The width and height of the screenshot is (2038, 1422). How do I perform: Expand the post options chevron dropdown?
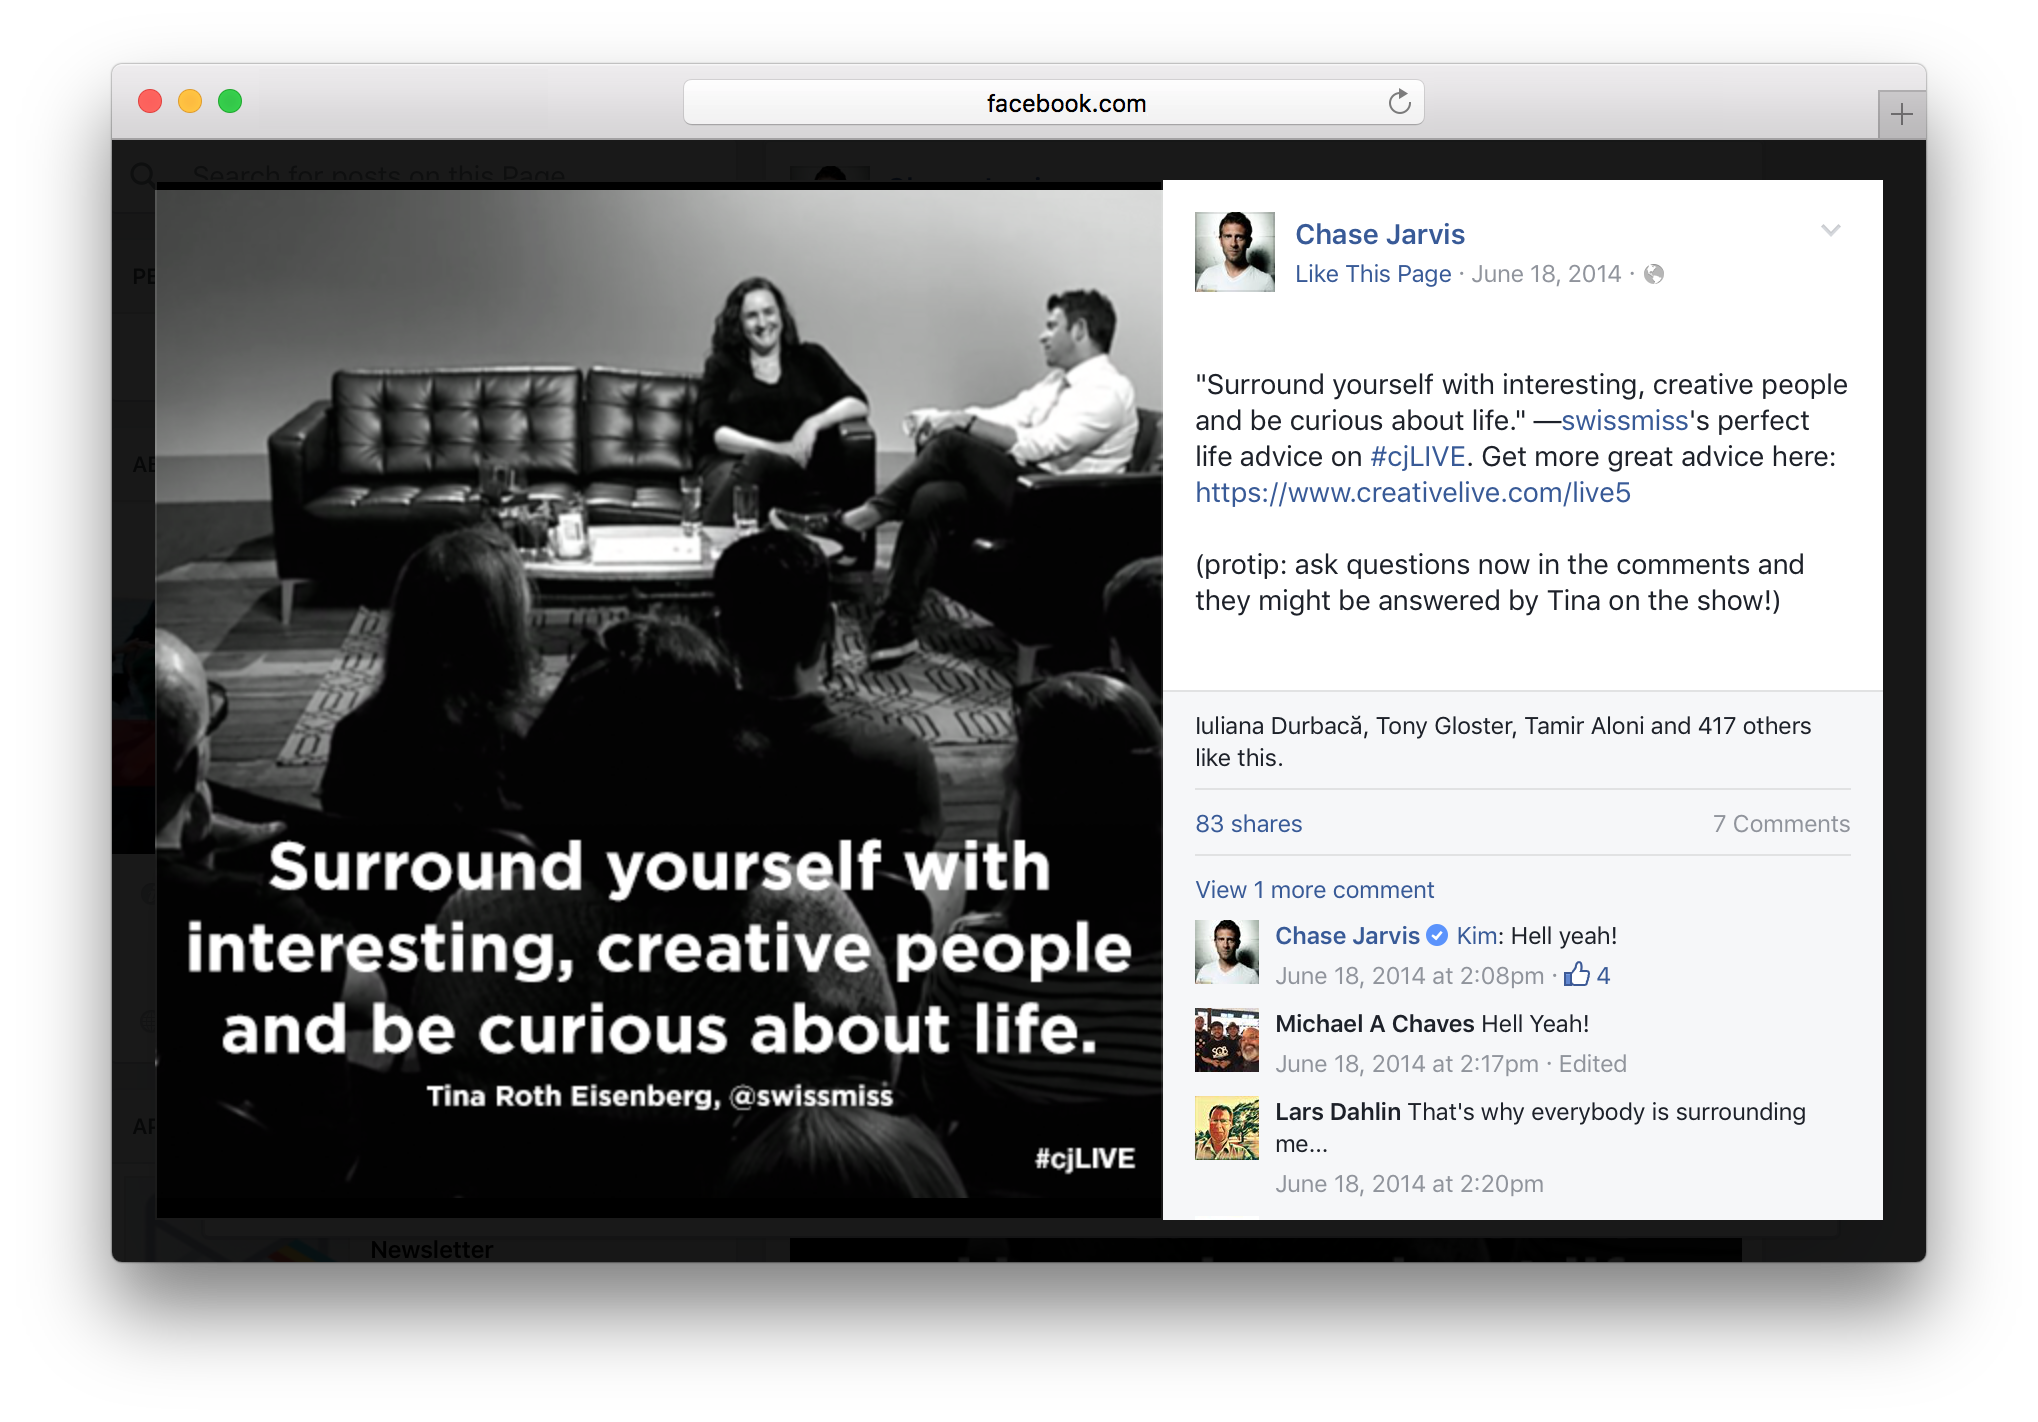[x=1830, y=231]
